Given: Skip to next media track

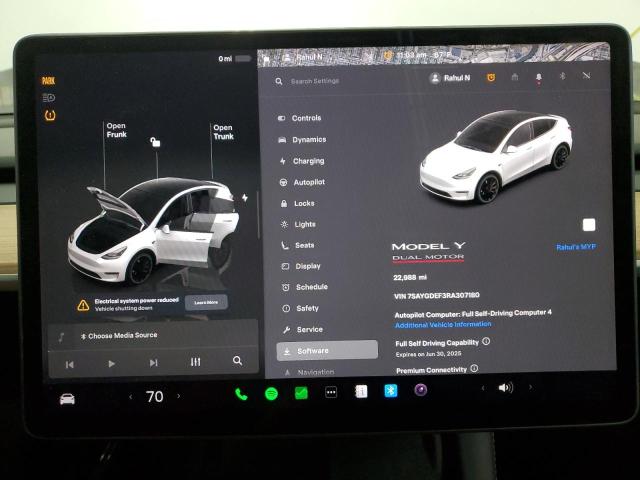Looking at the screenshot, I should (x=153, y=363).
